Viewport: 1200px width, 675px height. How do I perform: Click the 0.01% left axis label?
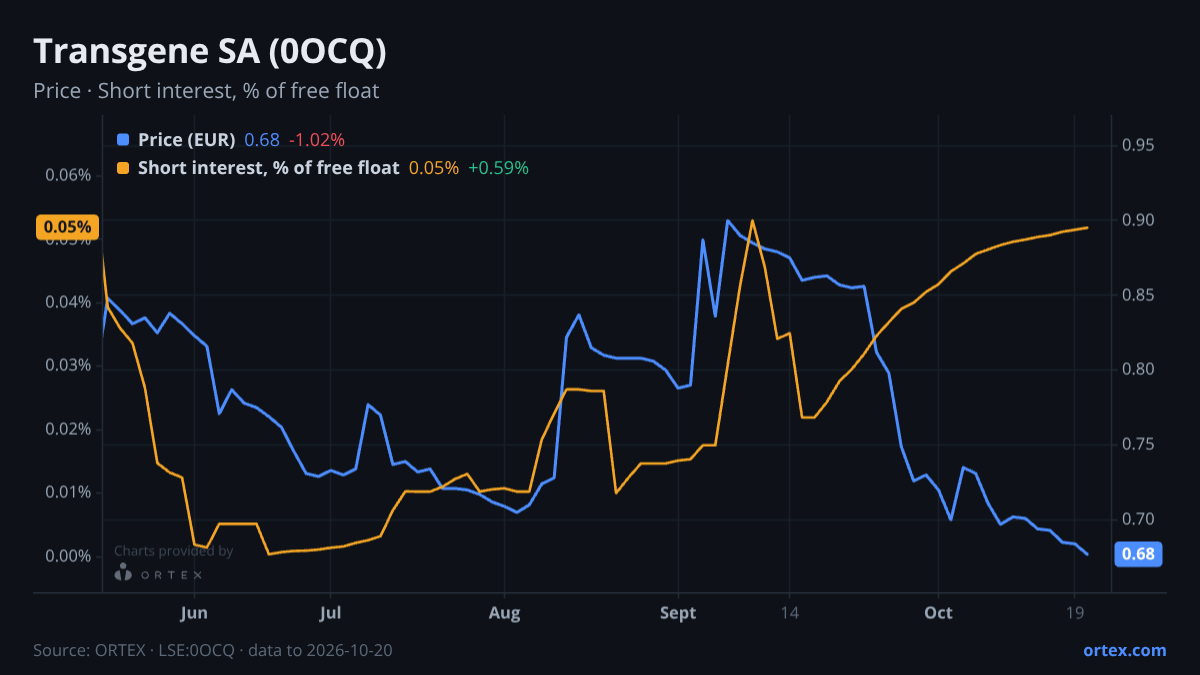tap(68, 492)
